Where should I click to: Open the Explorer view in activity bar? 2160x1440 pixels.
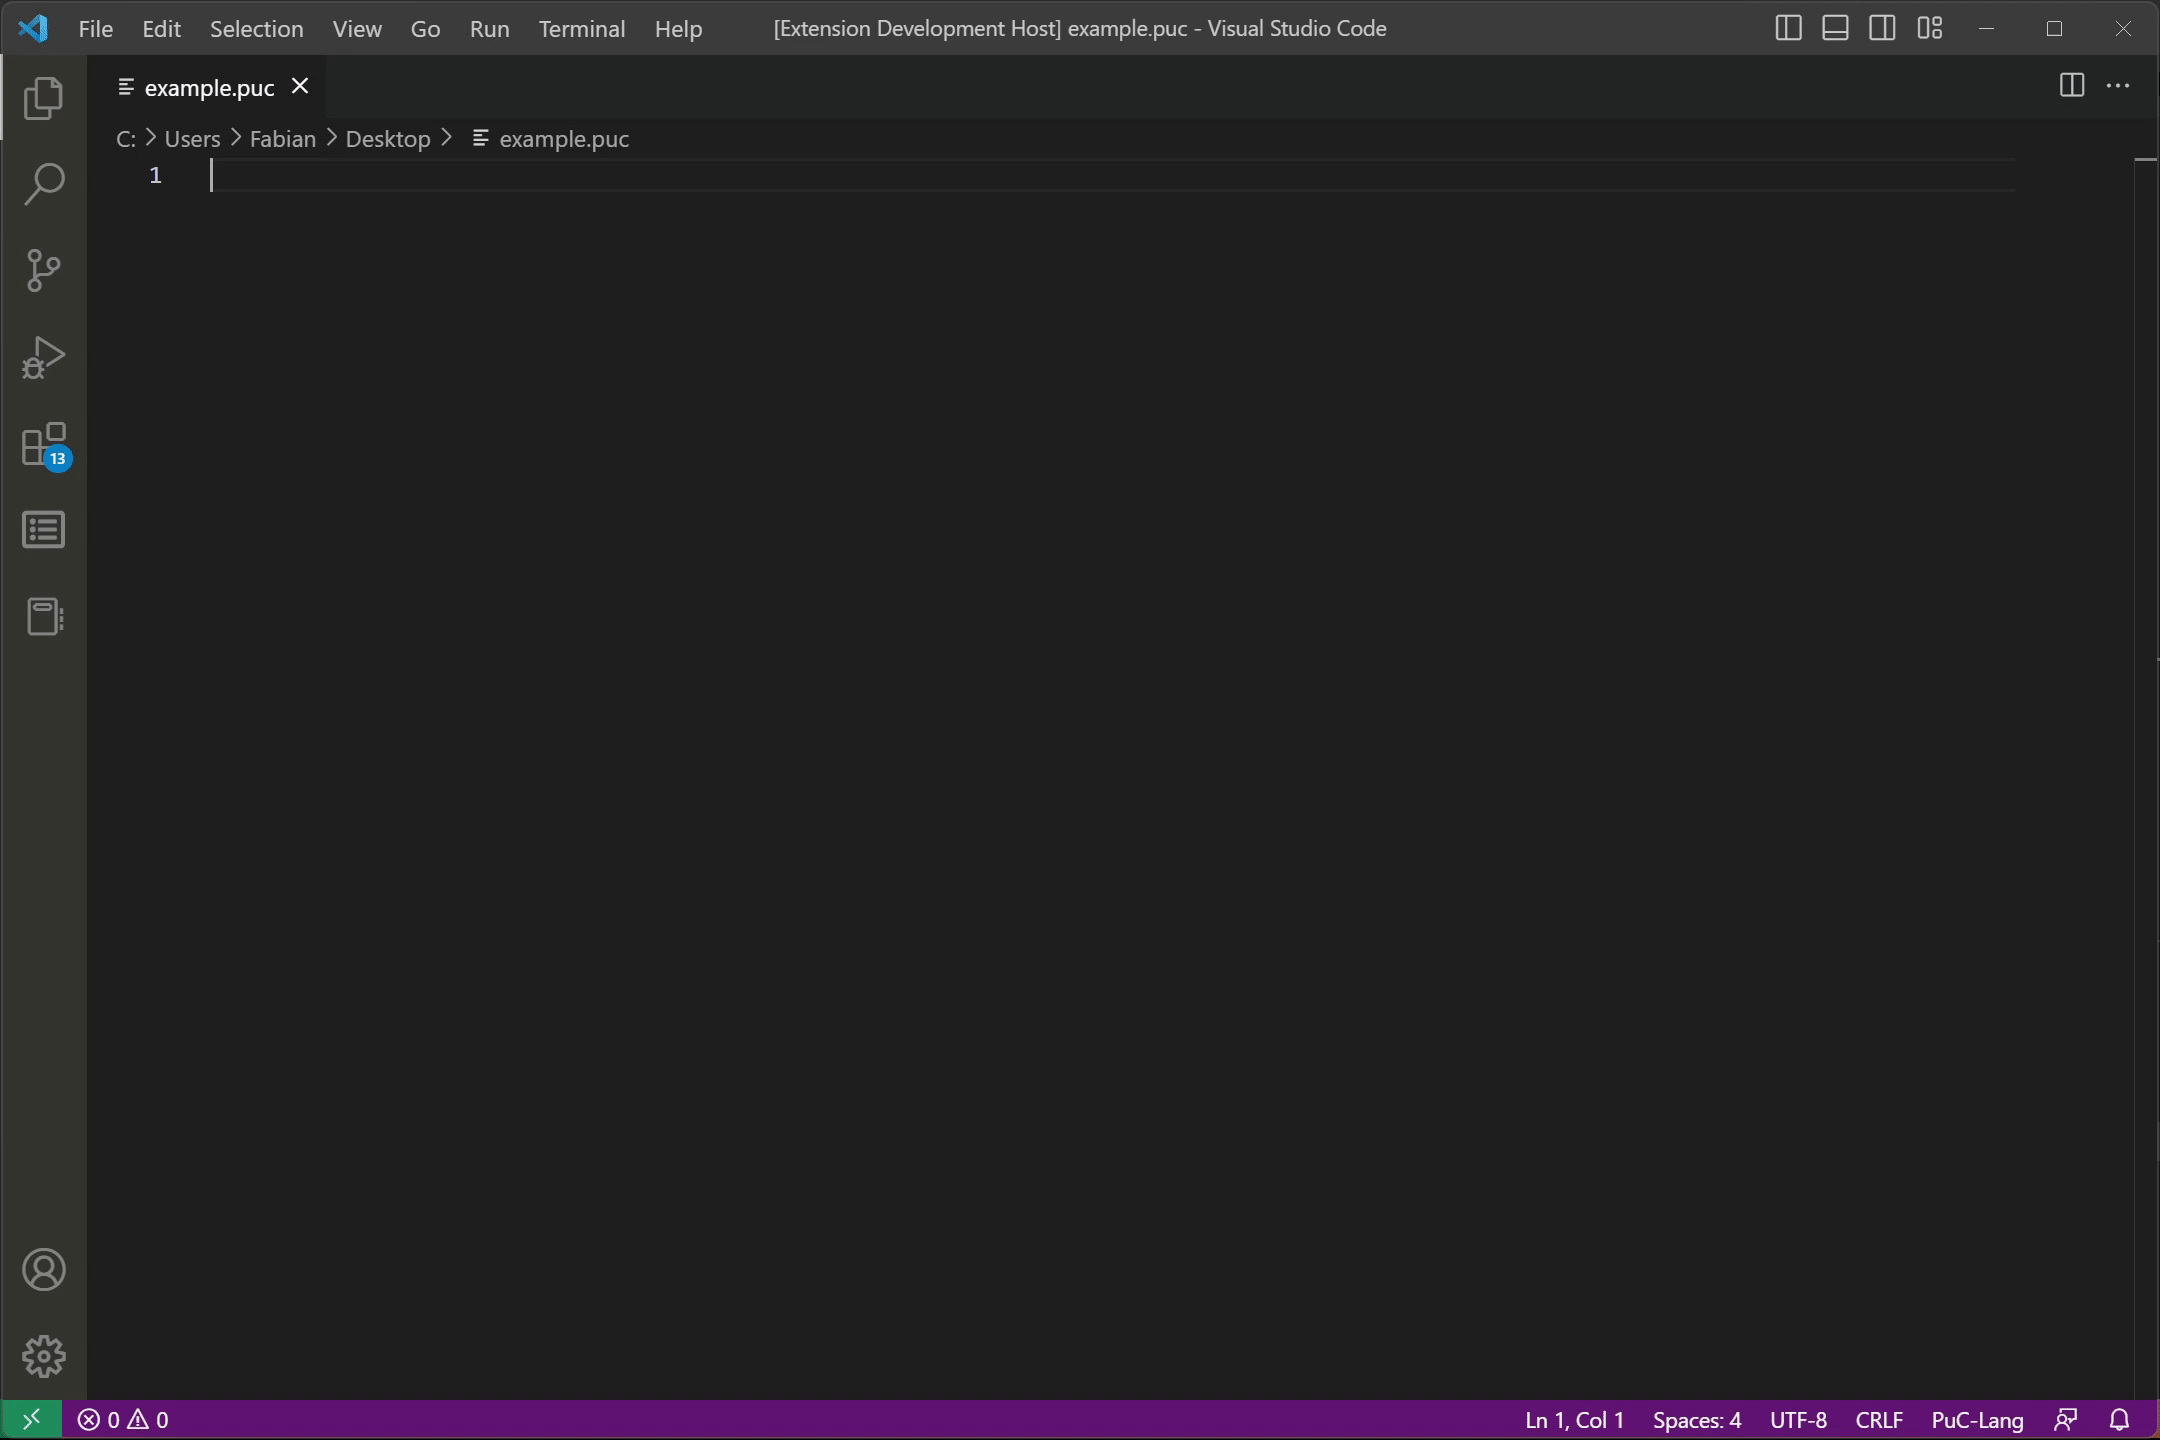tap(43, 97)
